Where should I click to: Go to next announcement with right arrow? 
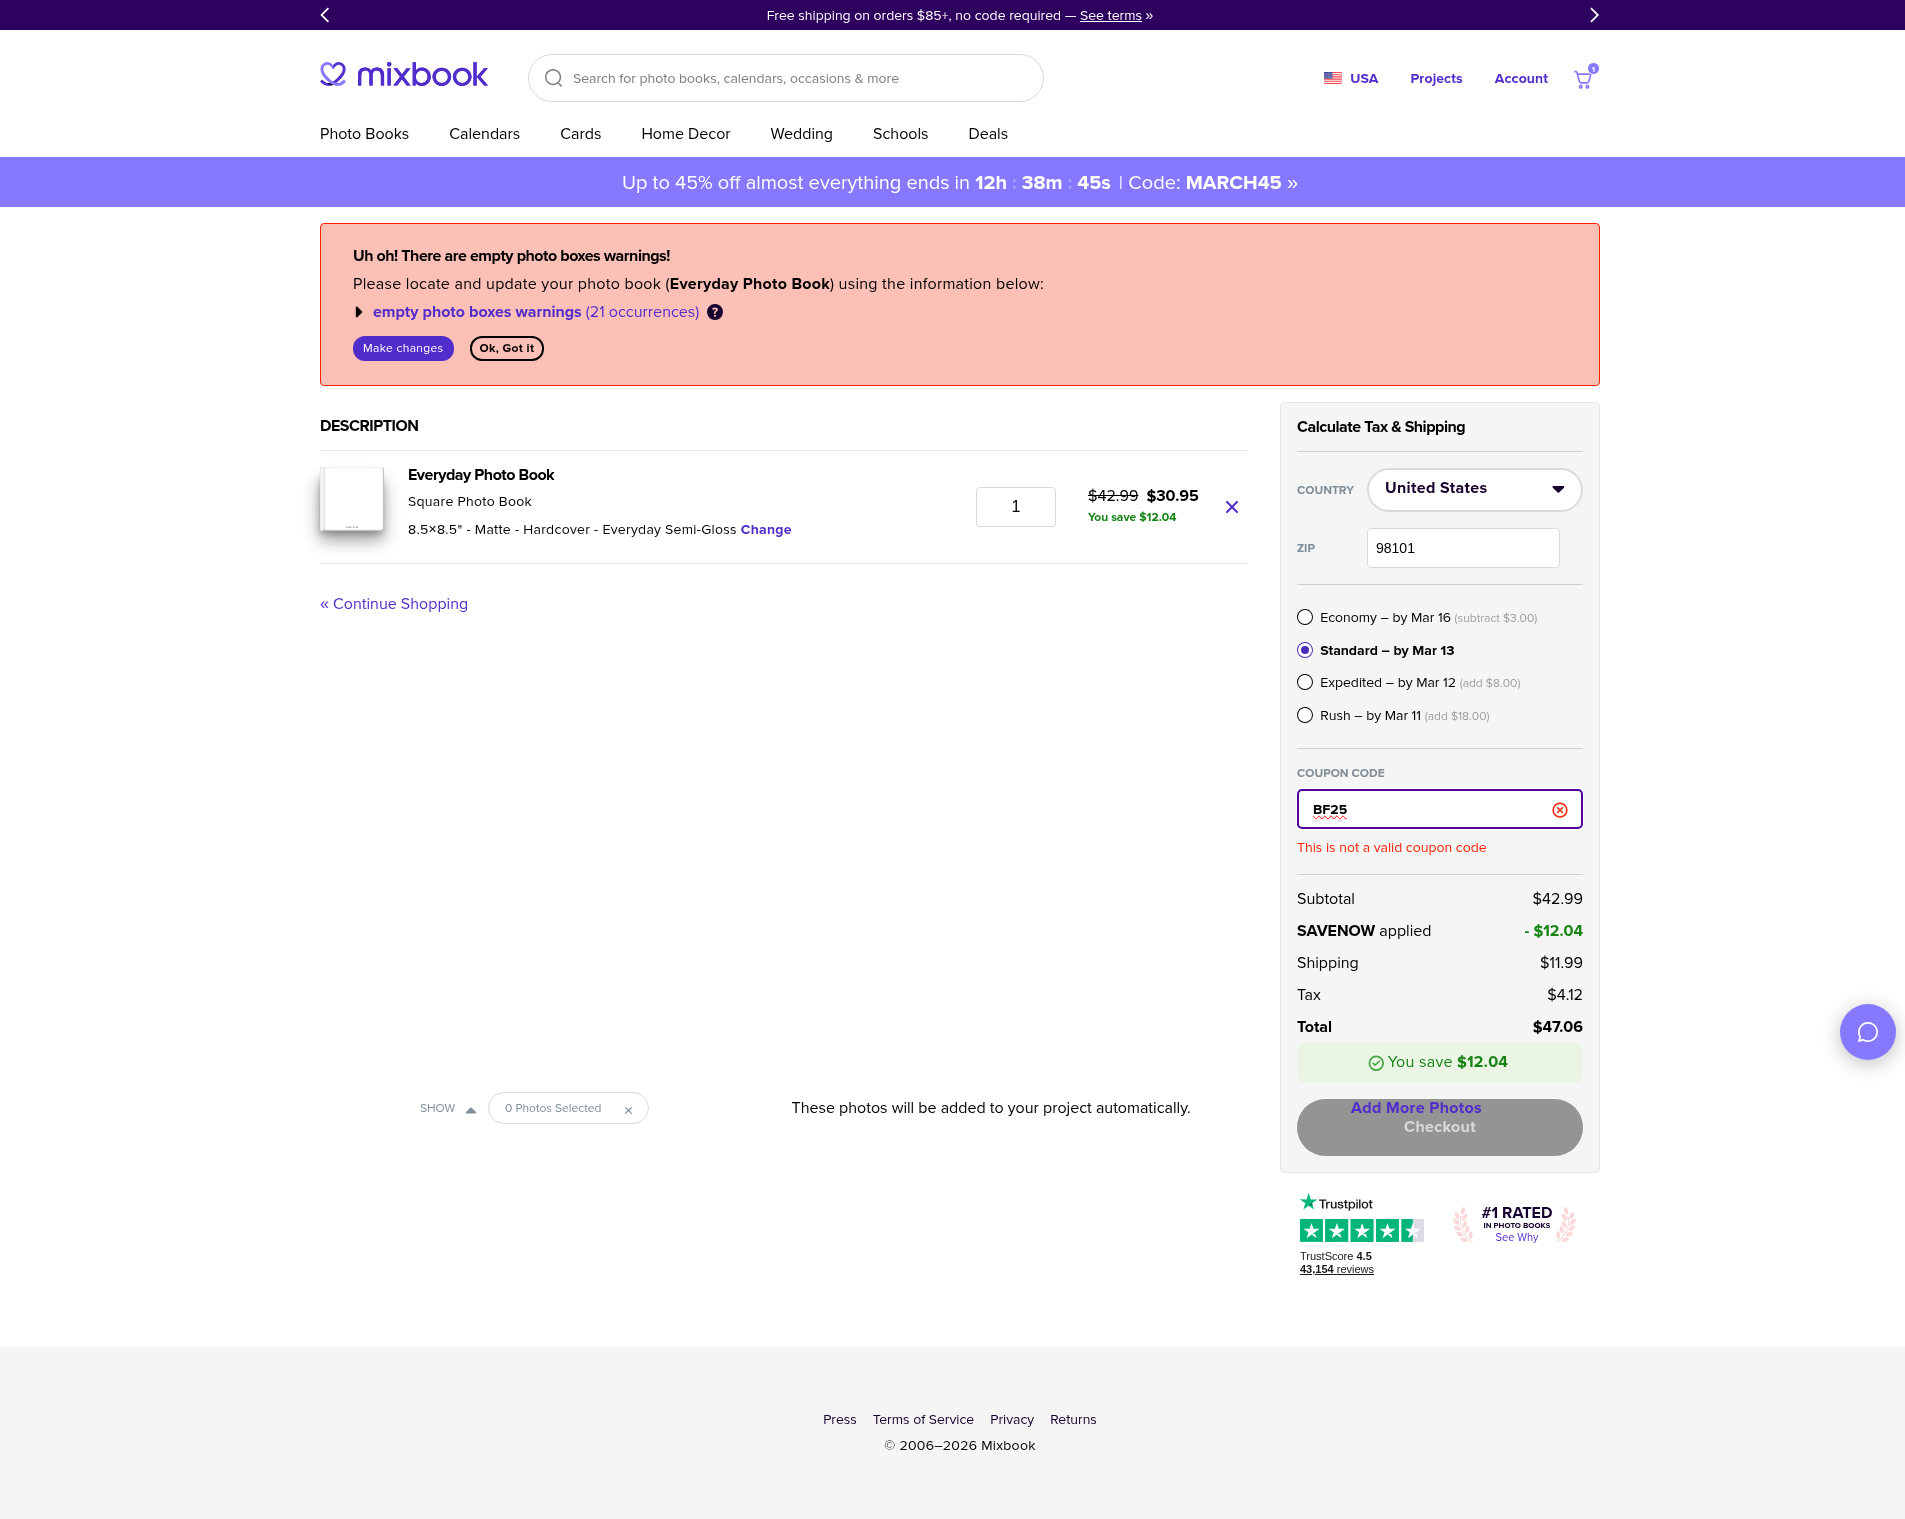click(1594, 15)
